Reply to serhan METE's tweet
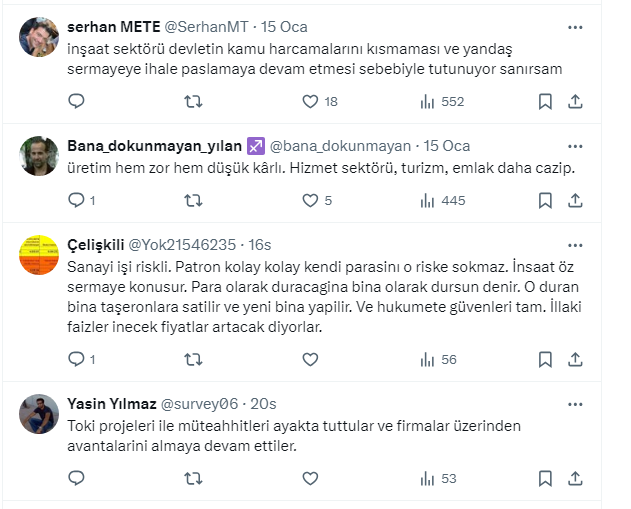 tap(77, 101)
